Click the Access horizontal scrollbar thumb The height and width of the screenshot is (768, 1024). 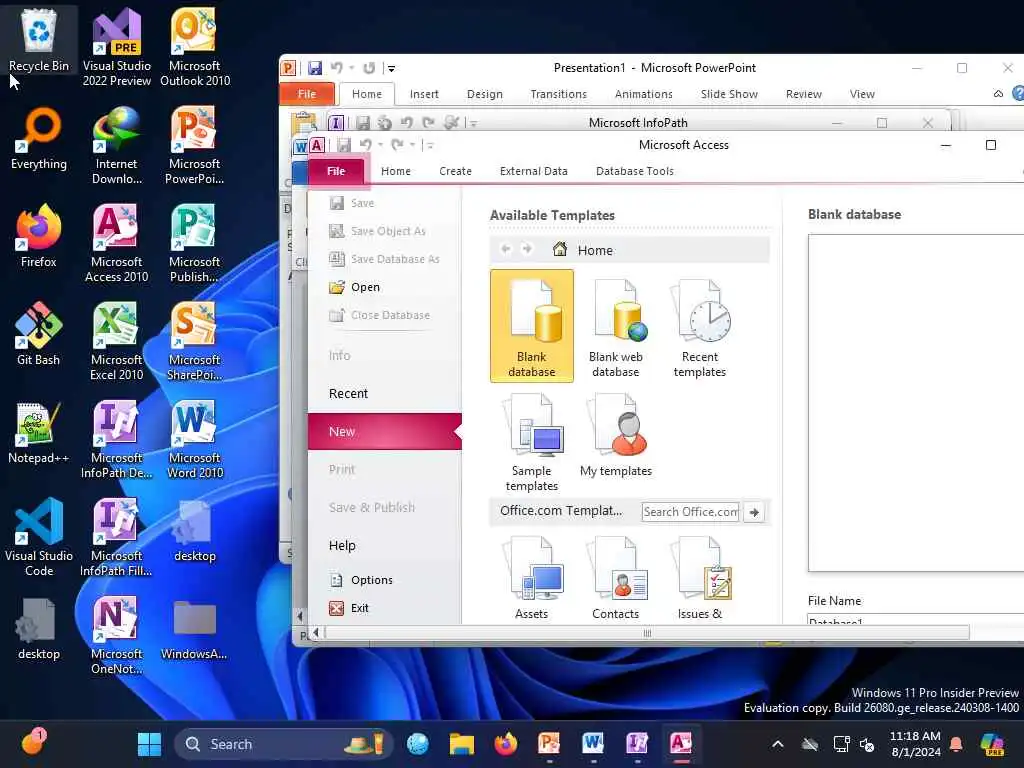(x=647, y=633)
